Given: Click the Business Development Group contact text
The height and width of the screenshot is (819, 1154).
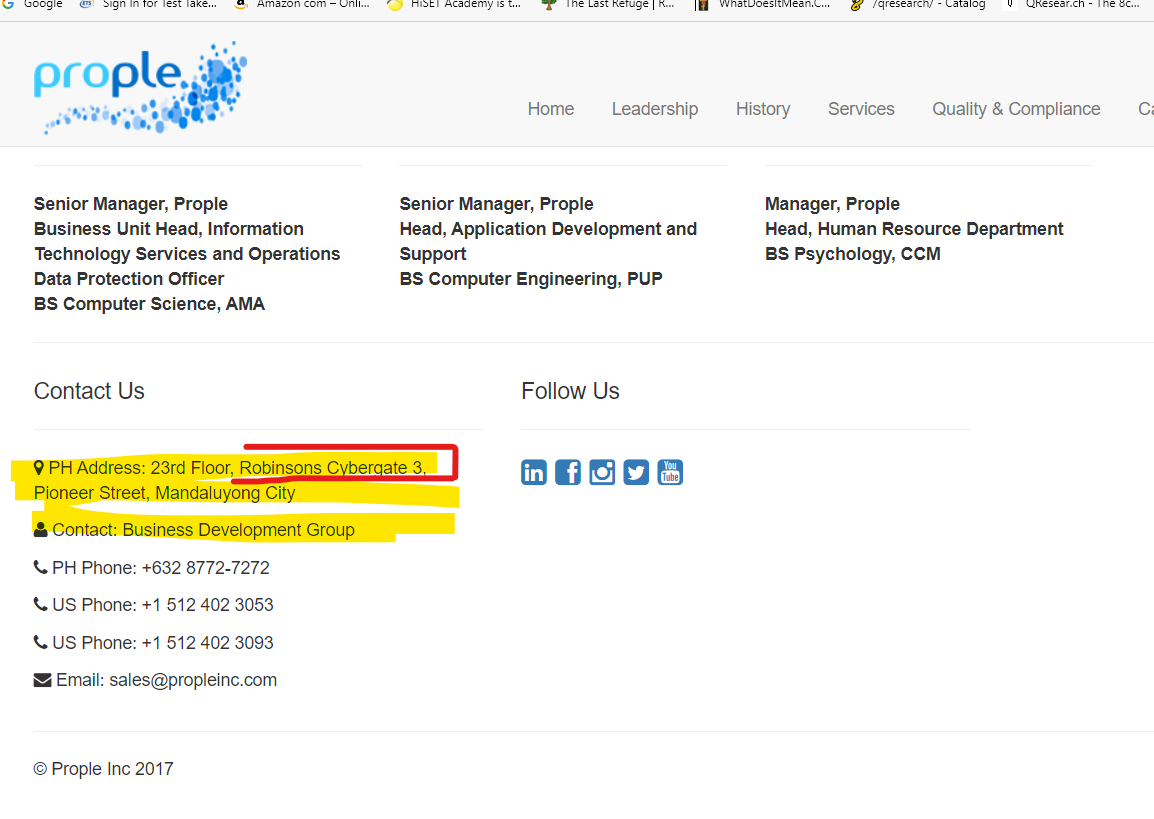Looking at the screenshot, I should (x=238, y=530).
